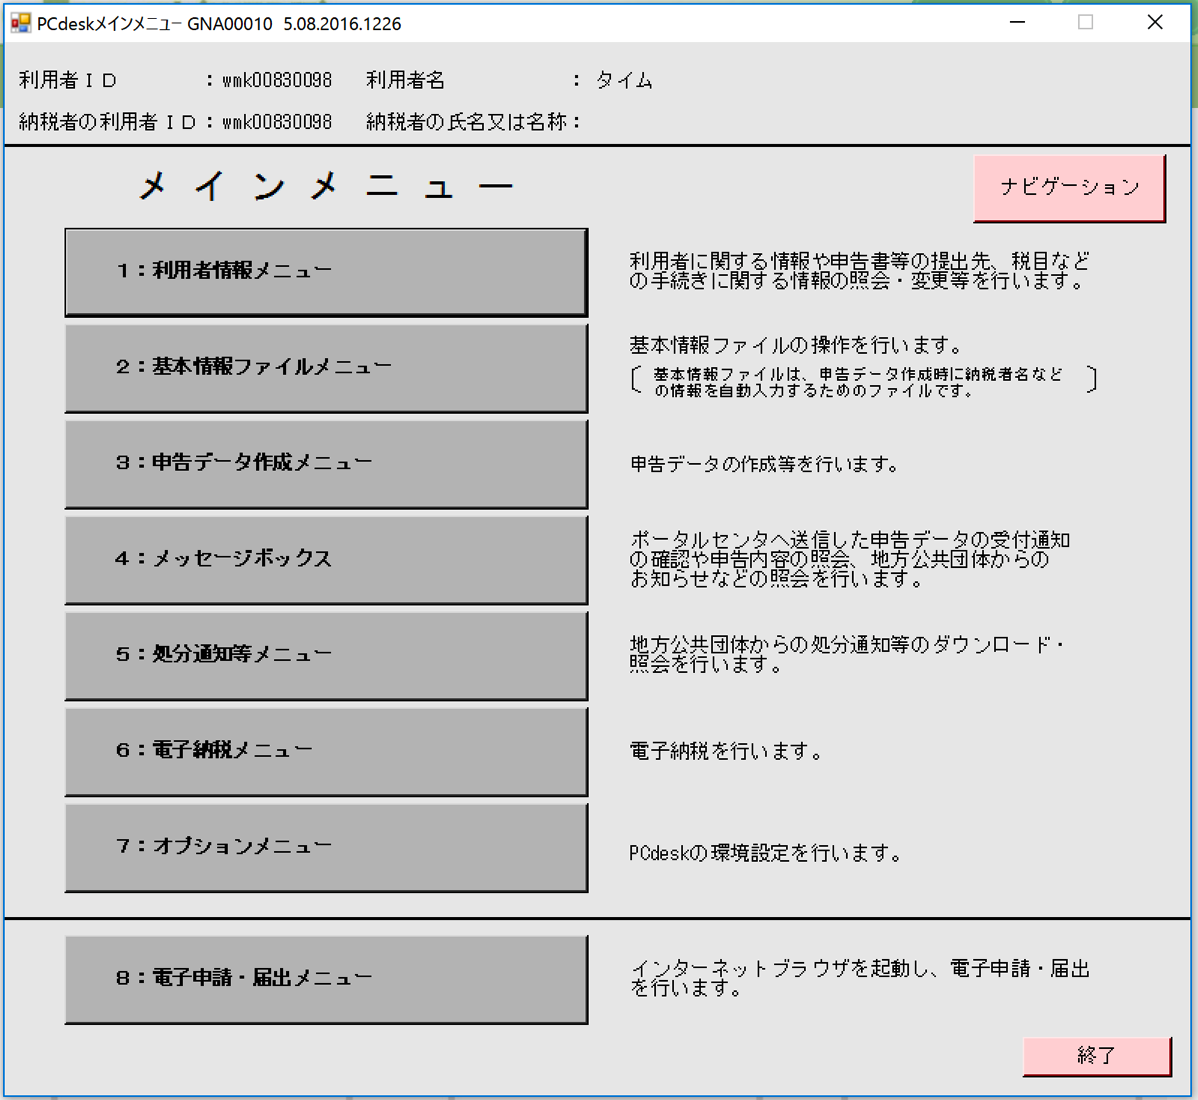Click the PCdesk app icon in title bar
This screenshot has height=1100, width=1198.
pos(20,23)
